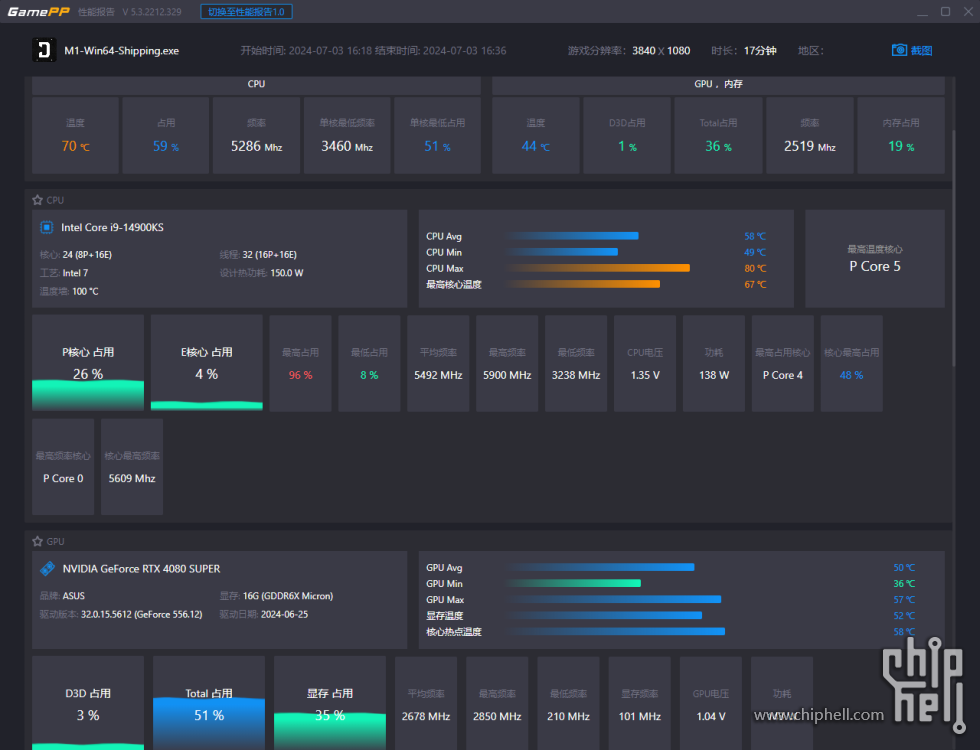Toggle the CPU section star icon
The image size is (980, 750).
point(38,200)
